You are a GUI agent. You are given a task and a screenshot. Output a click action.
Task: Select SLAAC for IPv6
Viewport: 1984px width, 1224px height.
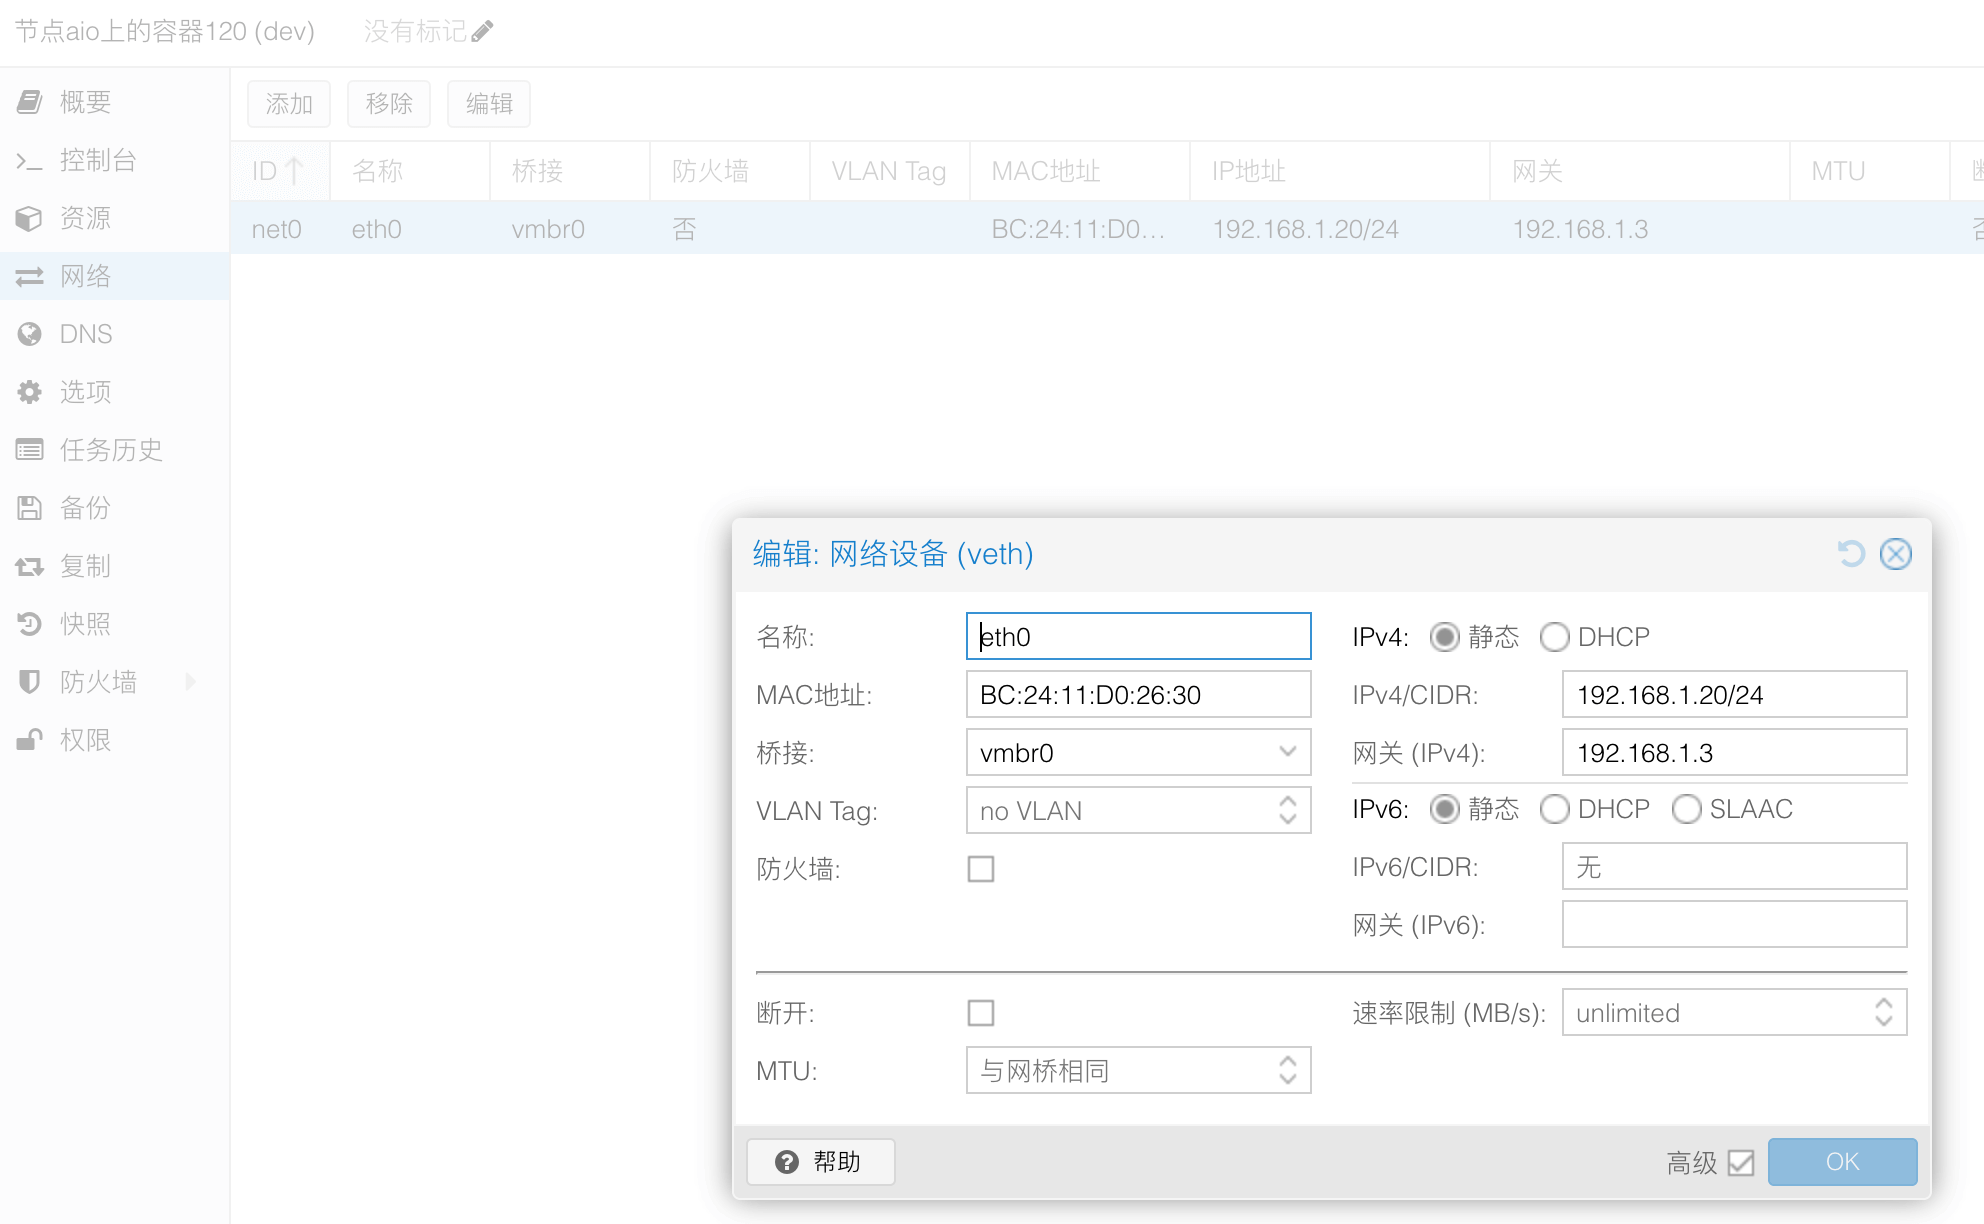tap(1688, 809)
